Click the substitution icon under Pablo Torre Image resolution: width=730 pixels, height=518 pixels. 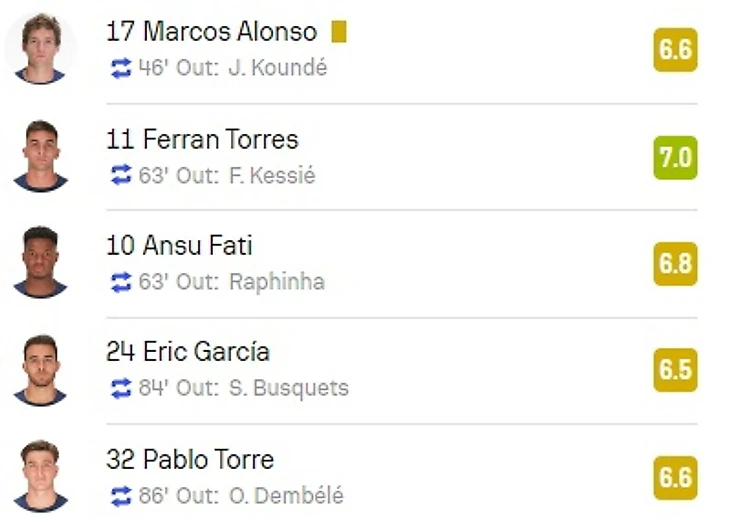click(121, 496)
